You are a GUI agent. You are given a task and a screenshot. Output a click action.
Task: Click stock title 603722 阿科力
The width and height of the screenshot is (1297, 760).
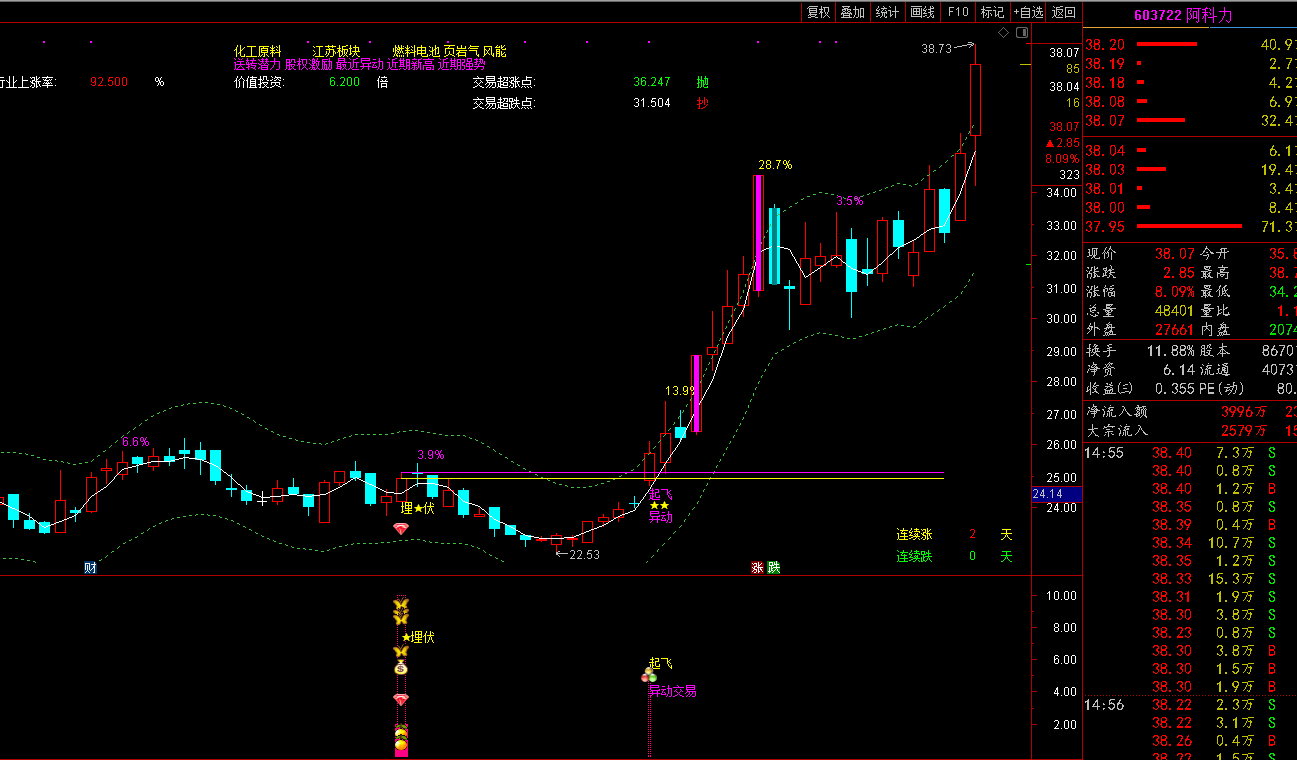point(1183,15)
